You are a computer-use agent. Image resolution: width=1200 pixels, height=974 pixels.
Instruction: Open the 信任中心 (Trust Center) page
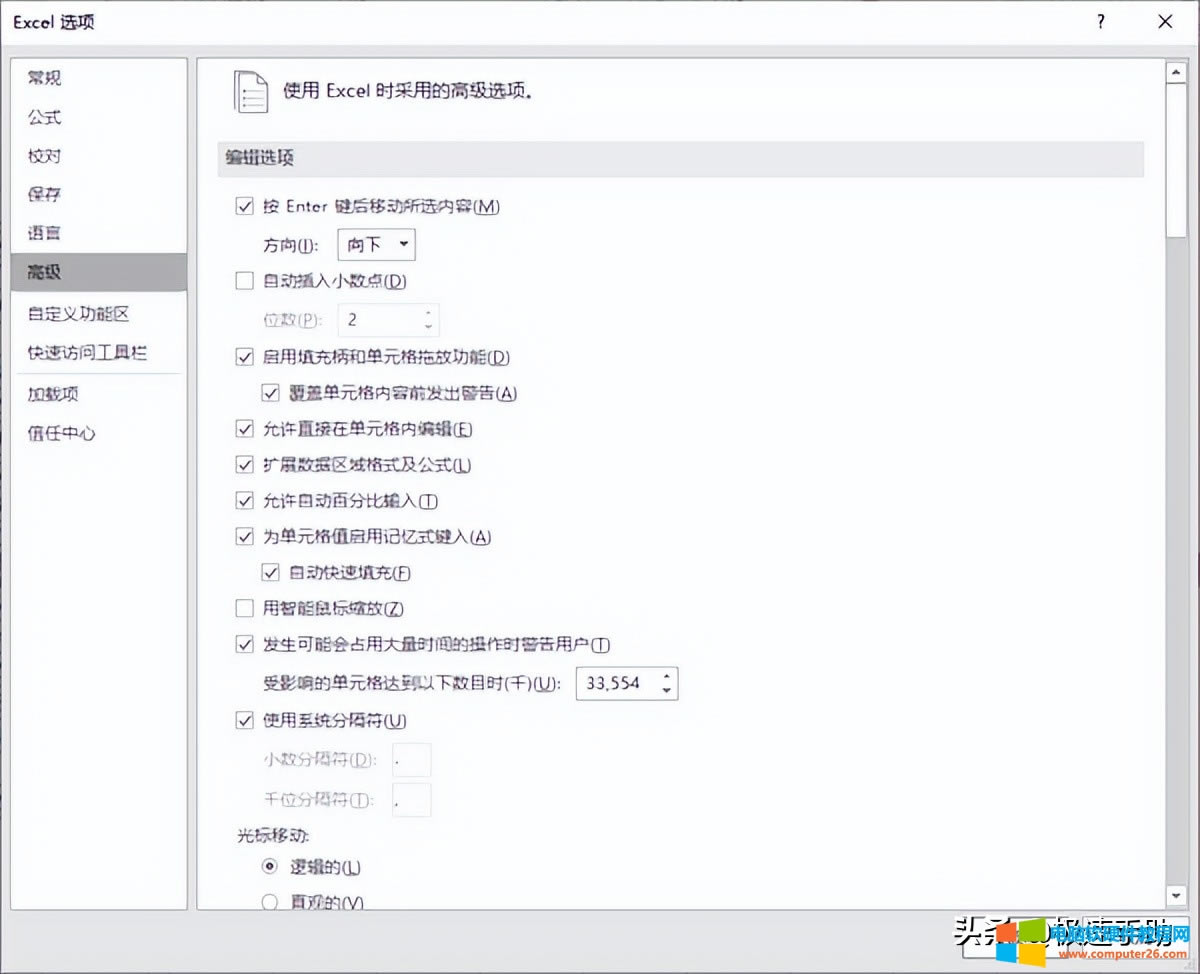[60, 433]
